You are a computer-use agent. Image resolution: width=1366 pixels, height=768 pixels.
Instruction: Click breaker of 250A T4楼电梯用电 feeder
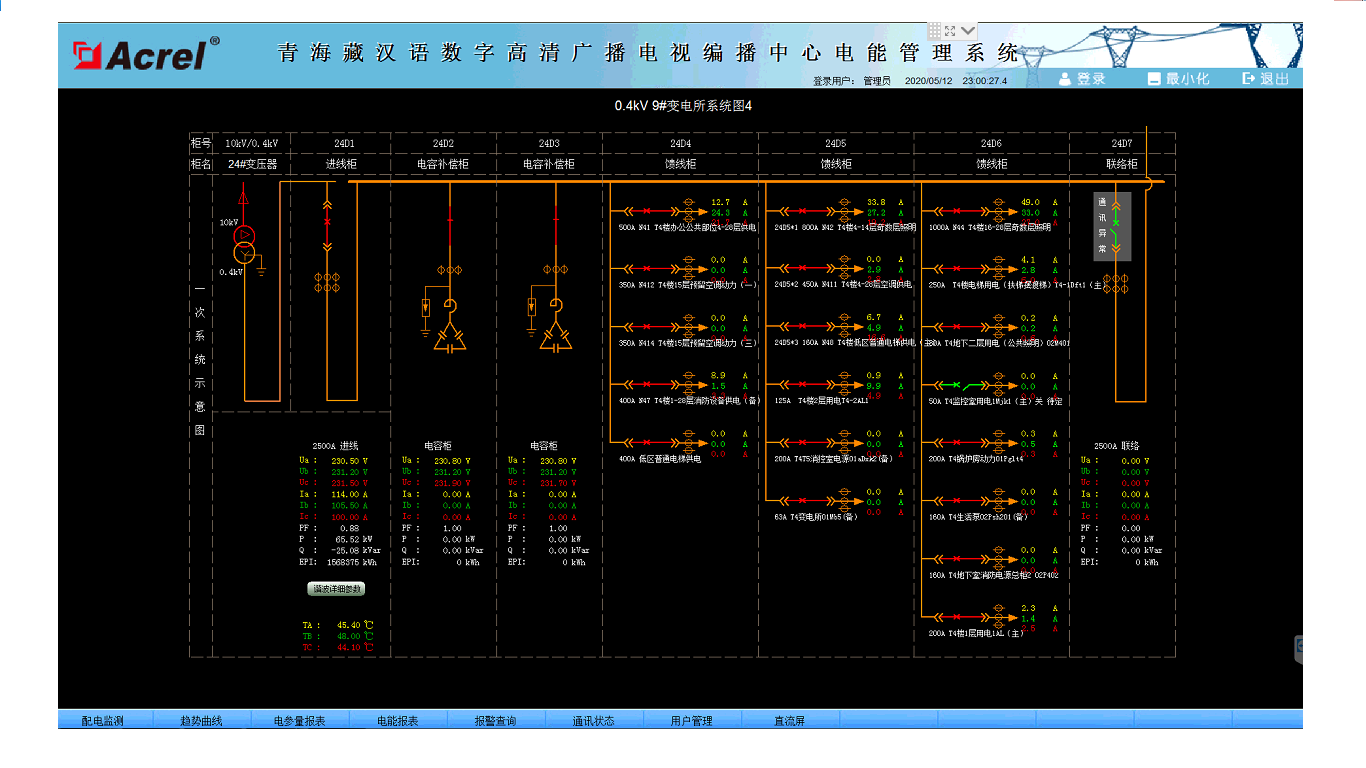pyautogui.click(x=957, y=269)
